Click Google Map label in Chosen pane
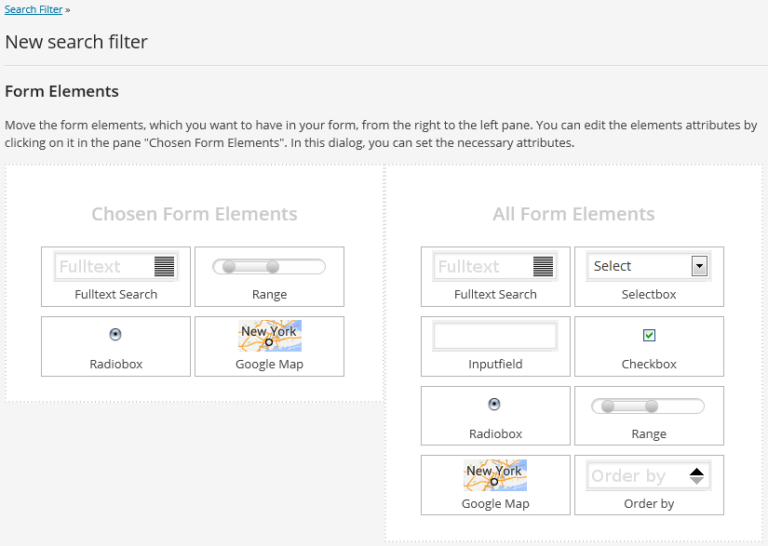This screenshot has width=768, height=546. [x=269, y=364]
